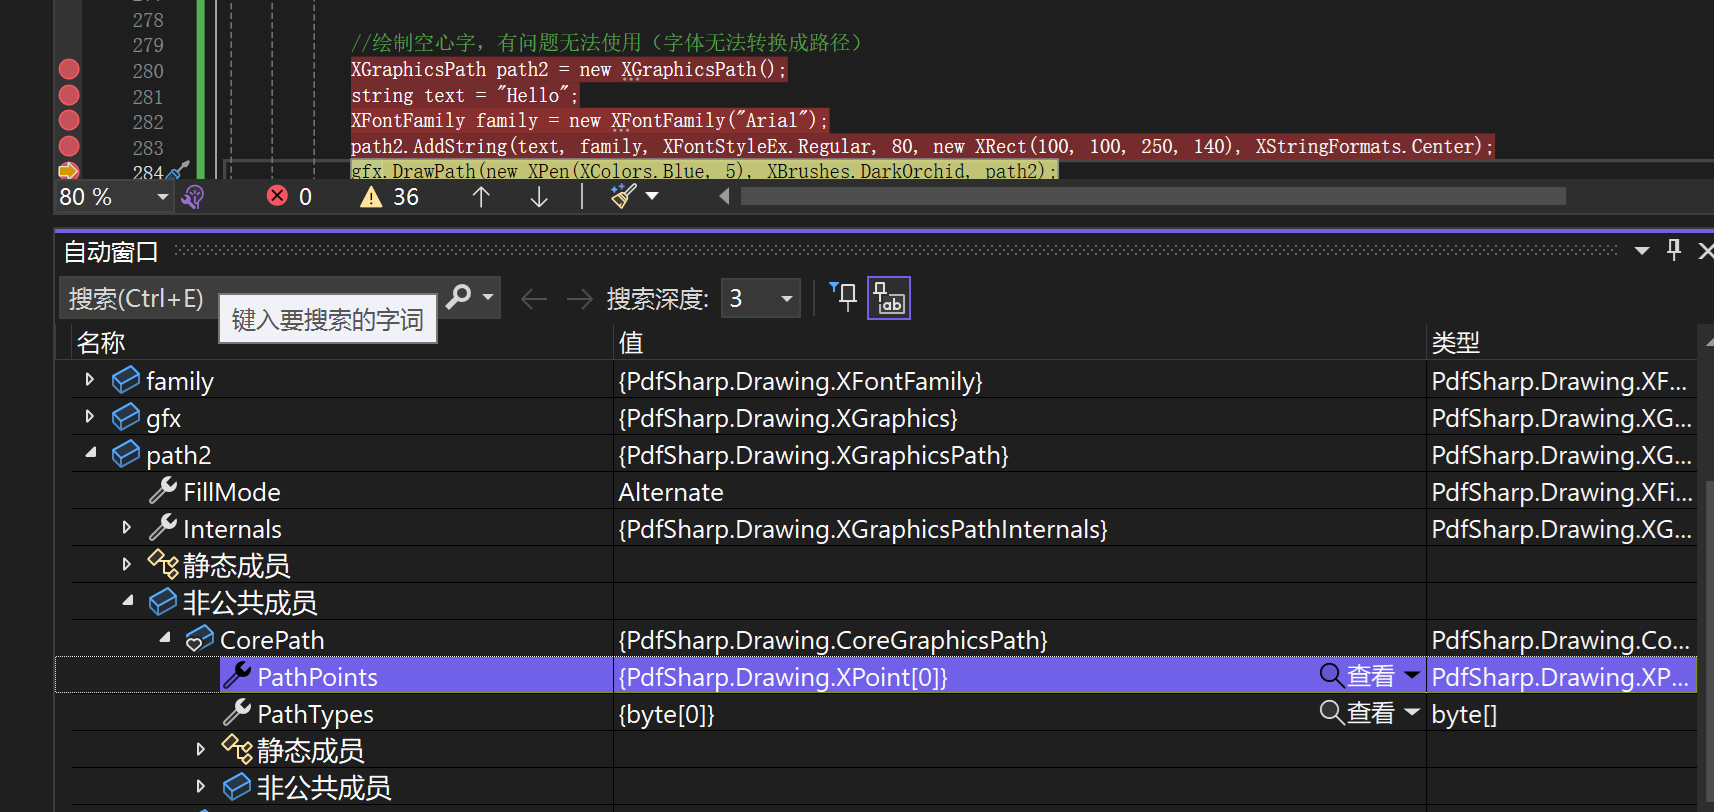The image size is (1714, 812).
Task: Select the PathPoints row name
Action: [x=317, y=677]
